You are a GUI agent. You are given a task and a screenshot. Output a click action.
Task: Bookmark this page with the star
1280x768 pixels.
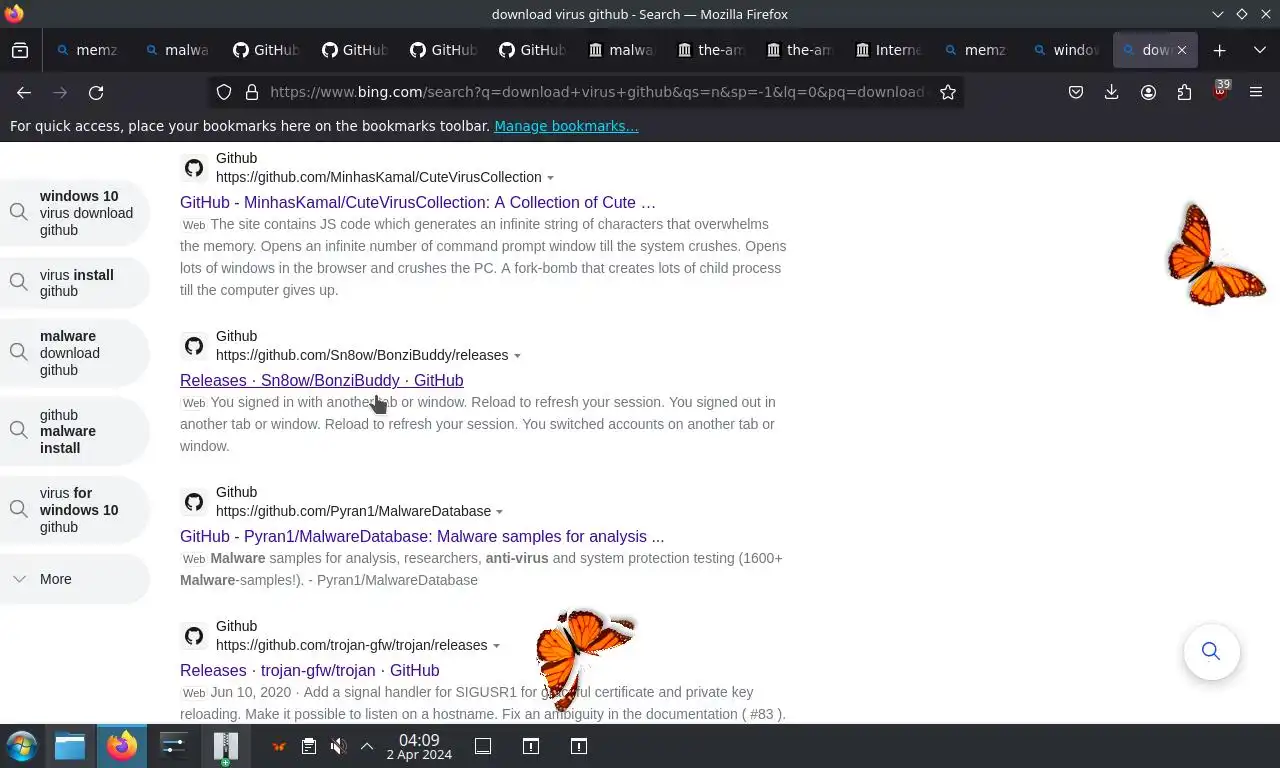pyautogui.click(x=948, y=92)
